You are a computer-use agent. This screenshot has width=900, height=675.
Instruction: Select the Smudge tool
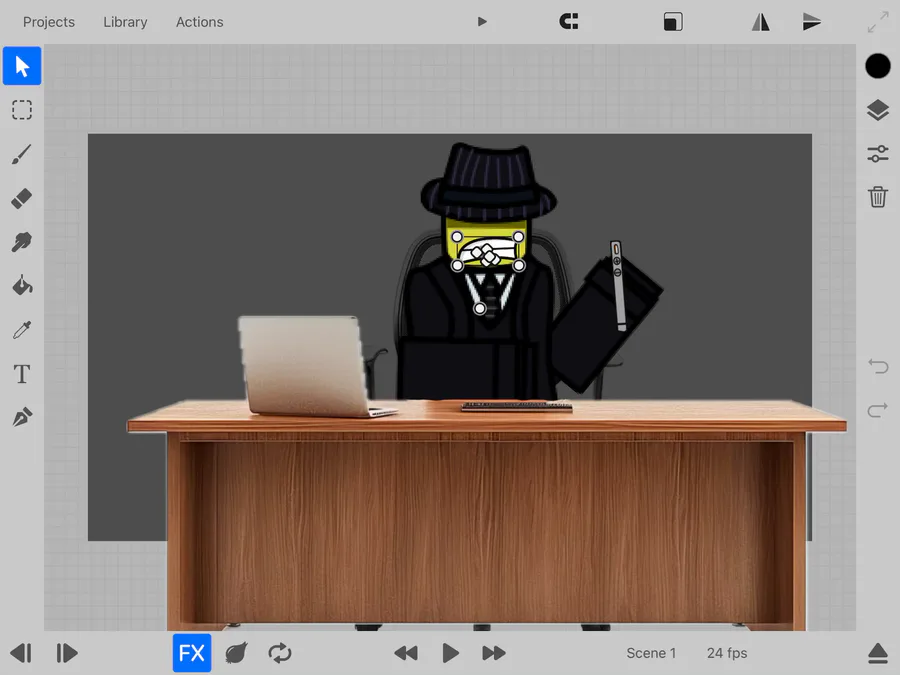tap(22, 242)
